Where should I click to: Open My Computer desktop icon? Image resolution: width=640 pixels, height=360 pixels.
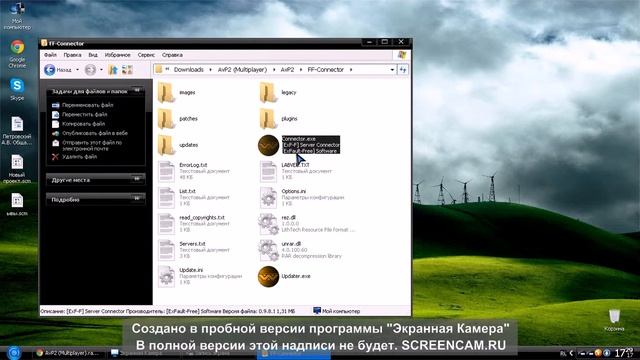point(17,16)
